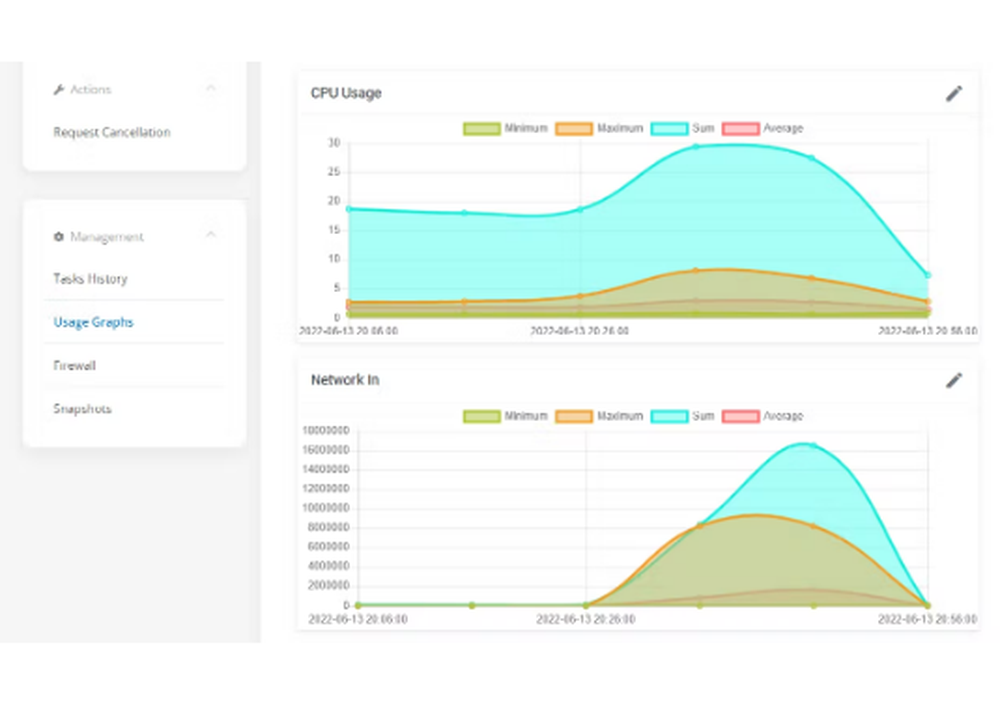
Task: Click Request Cancellation
Action: coord(112,131)
